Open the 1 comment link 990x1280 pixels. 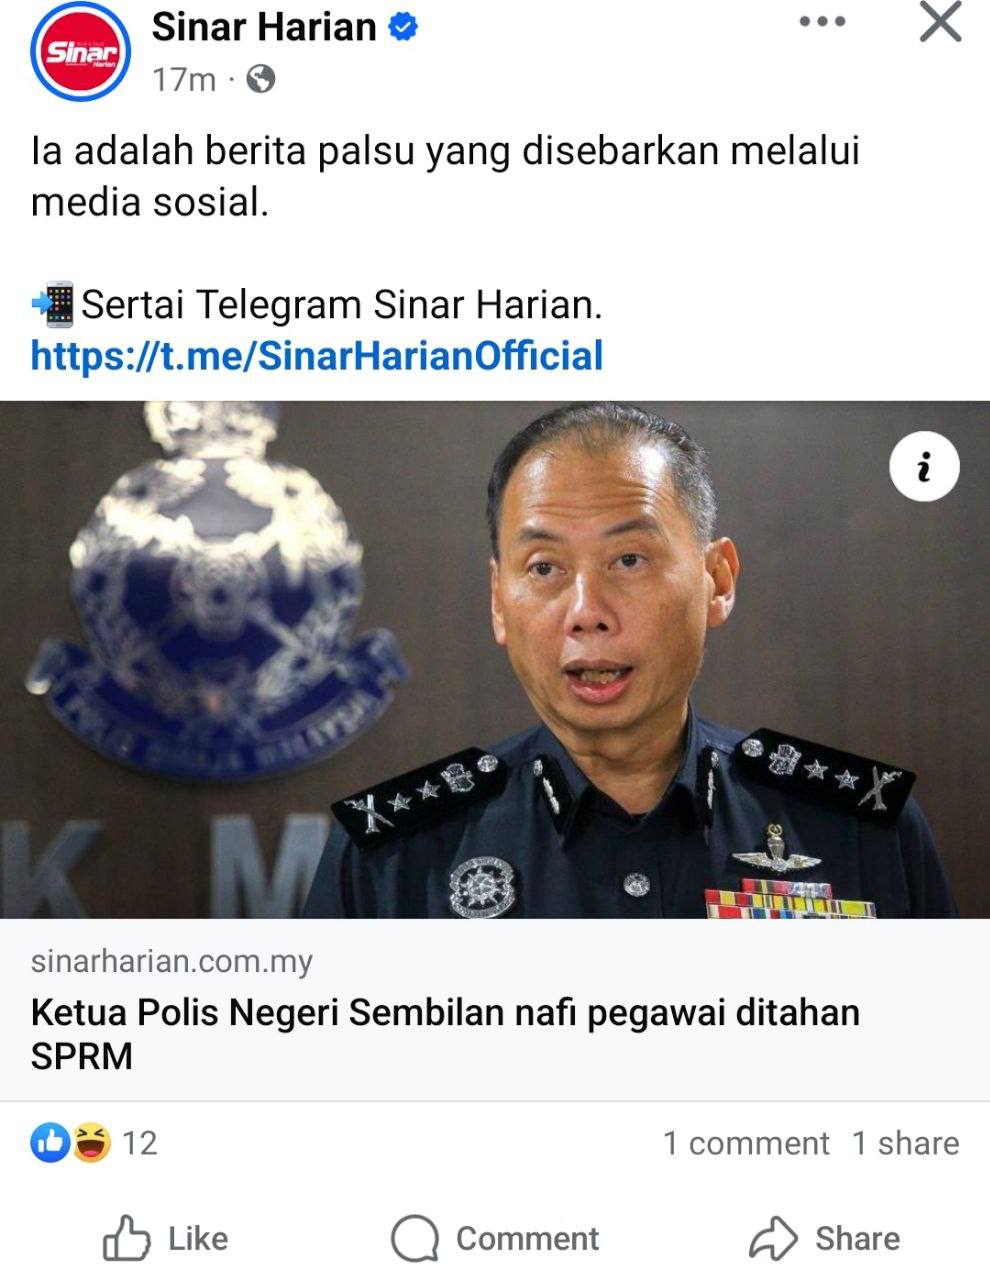click(746, 1143)
